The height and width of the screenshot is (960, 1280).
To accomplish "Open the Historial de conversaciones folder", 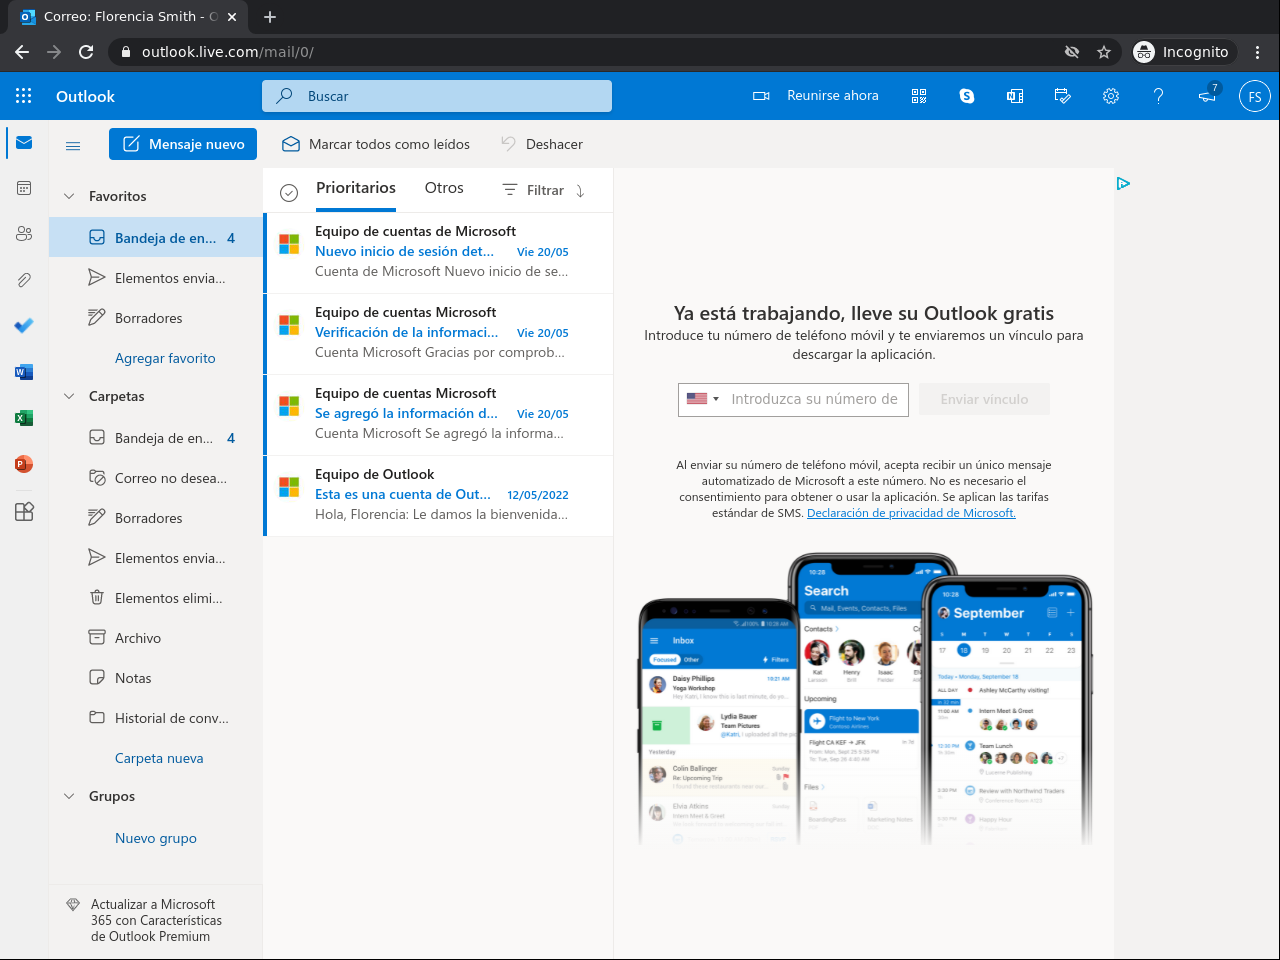I will coord(156,718).
